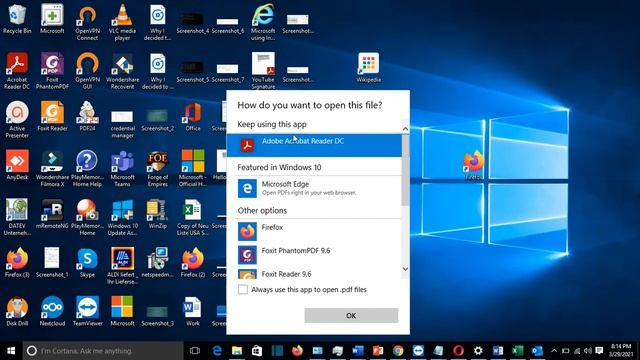Select Foxit PhantomPDF 9.6 app entry
The image size is (640, 360).
coord(314,255)
